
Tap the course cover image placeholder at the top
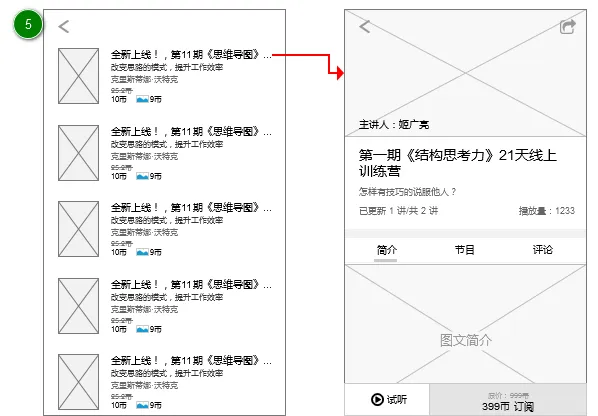pyautogui.click(x=465, y=73)
